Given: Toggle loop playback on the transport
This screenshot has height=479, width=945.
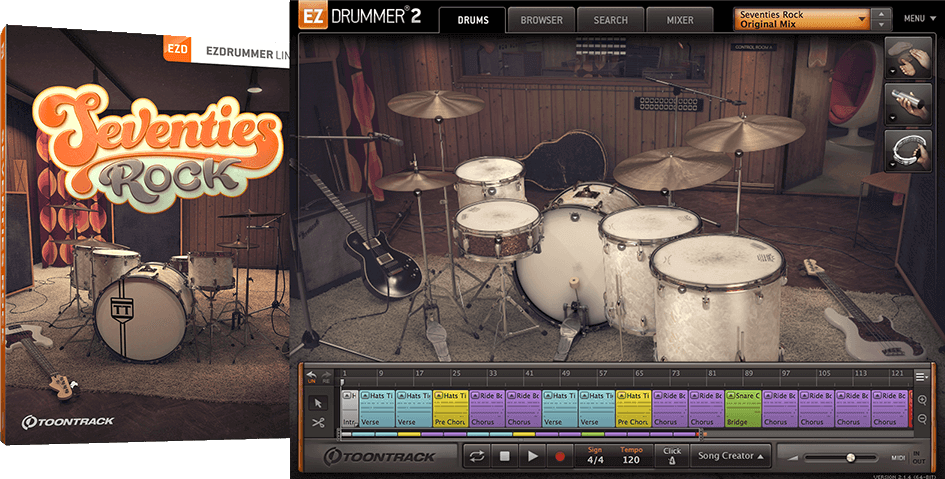Looking at the screenshot, I should [477, 456].
